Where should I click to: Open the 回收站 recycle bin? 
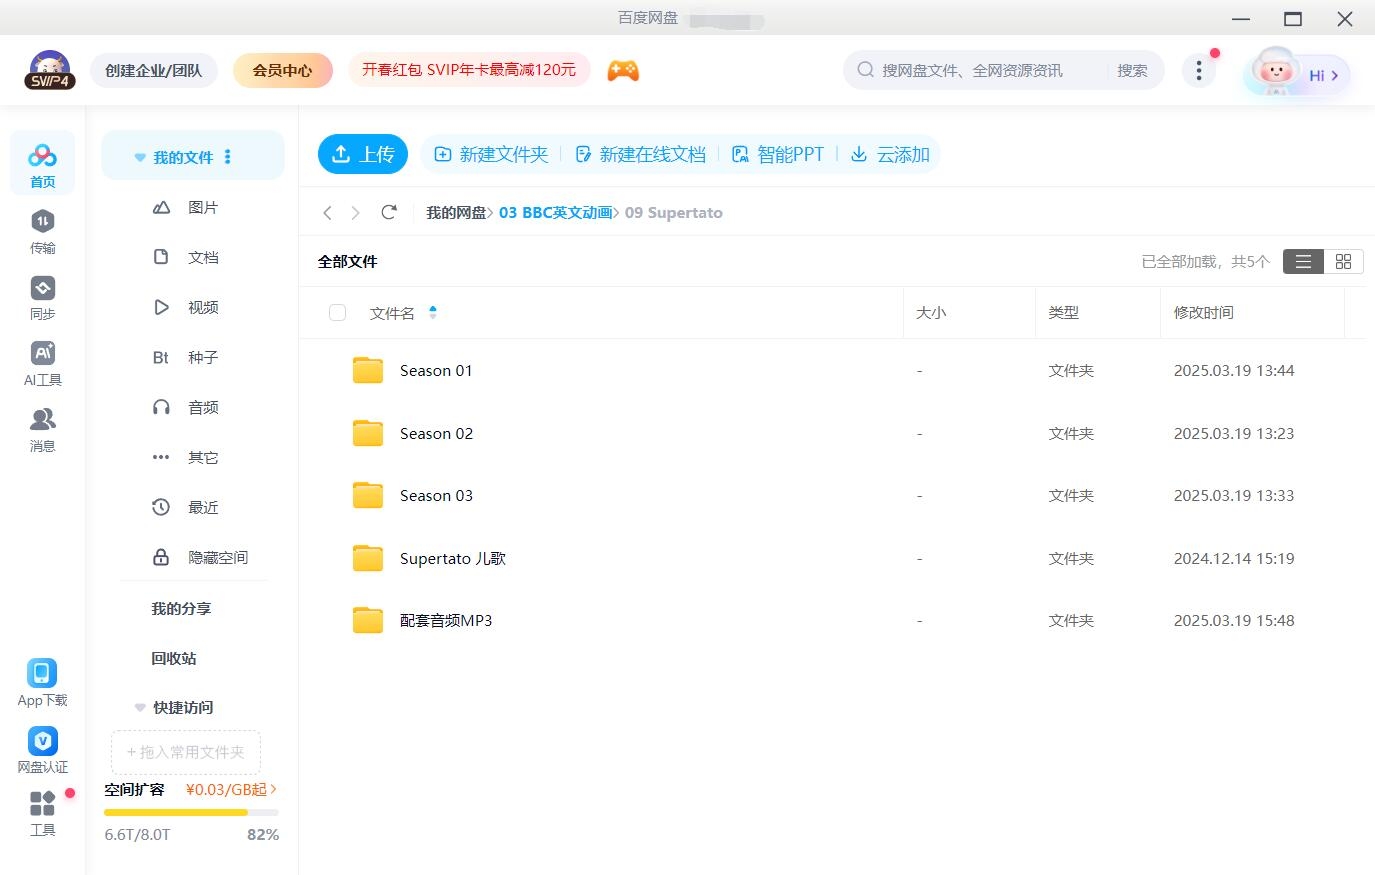click(x=174, y=658)
